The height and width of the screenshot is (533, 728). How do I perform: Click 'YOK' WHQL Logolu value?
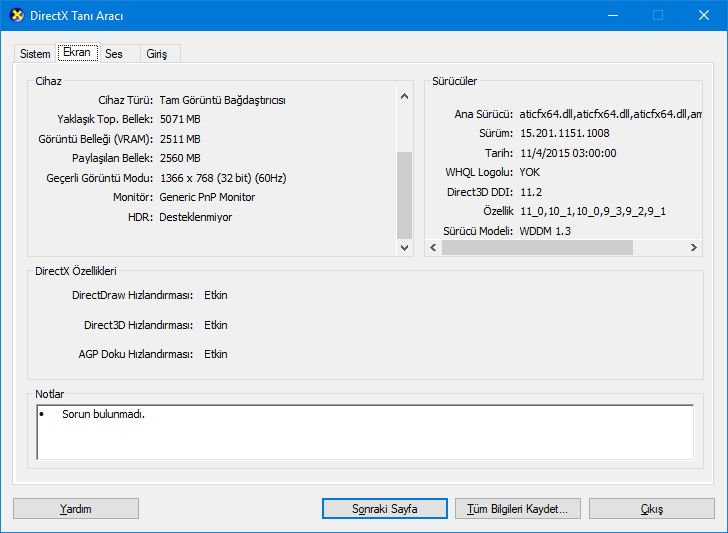pos(530,172)
